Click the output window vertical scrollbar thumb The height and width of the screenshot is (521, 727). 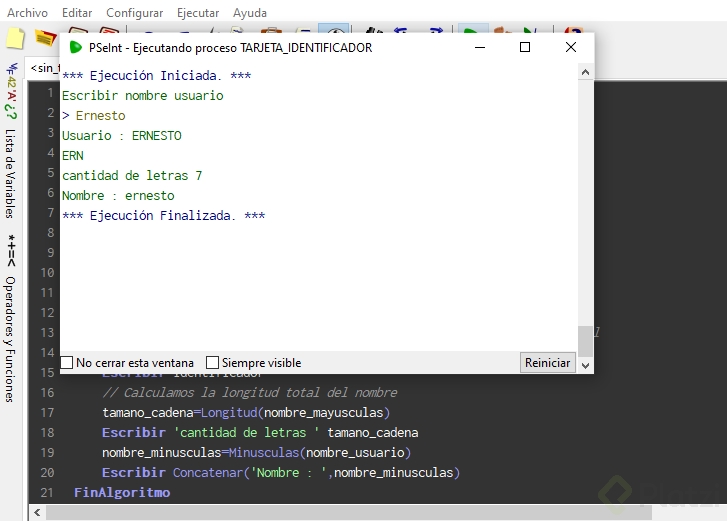(x=585, y=342)
